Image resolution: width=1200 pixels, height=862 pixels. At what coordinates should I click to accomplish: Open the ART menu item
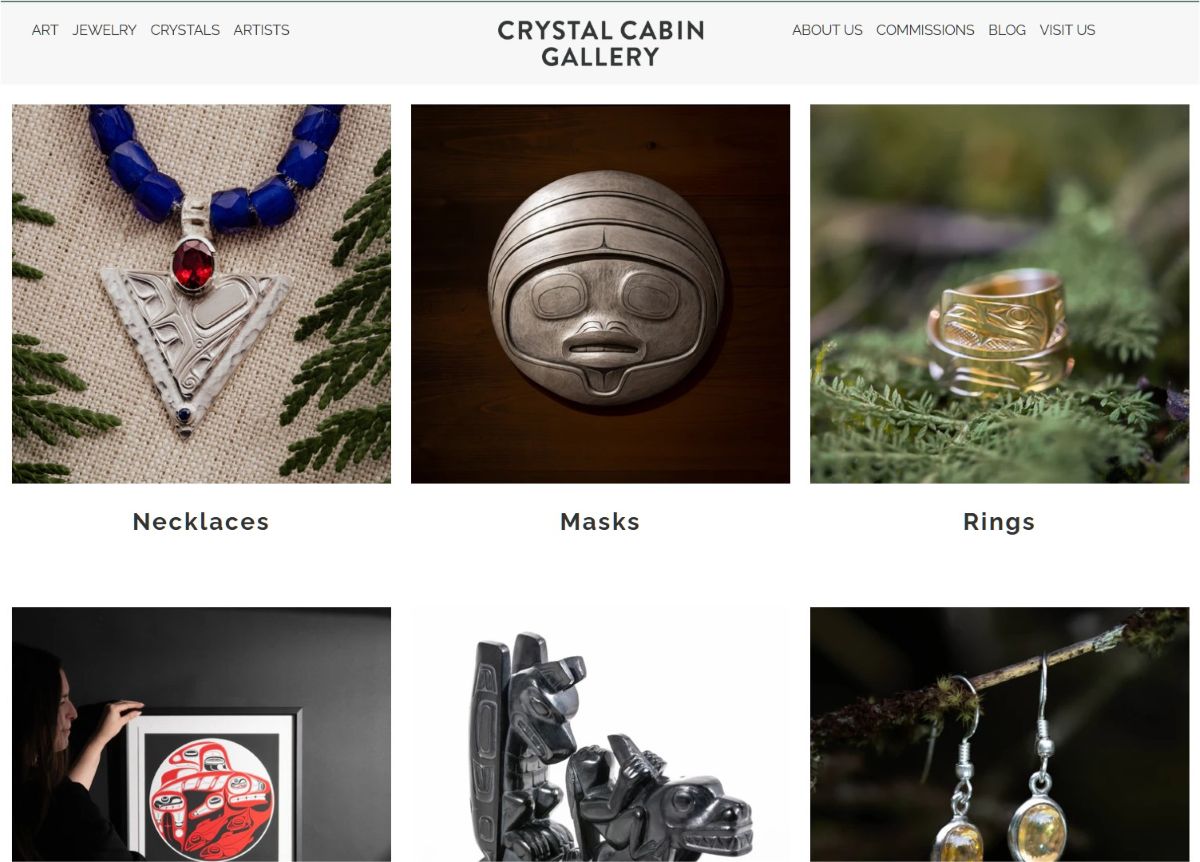(45, 30)
